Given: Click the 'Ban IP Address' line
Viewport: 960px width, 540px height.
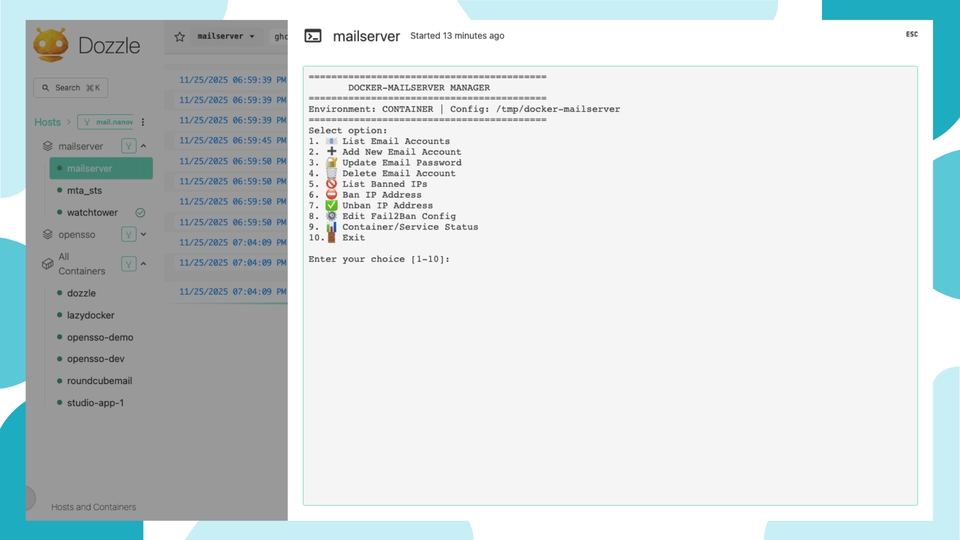Looking at the screenshot, I should (x=365, y=195).
